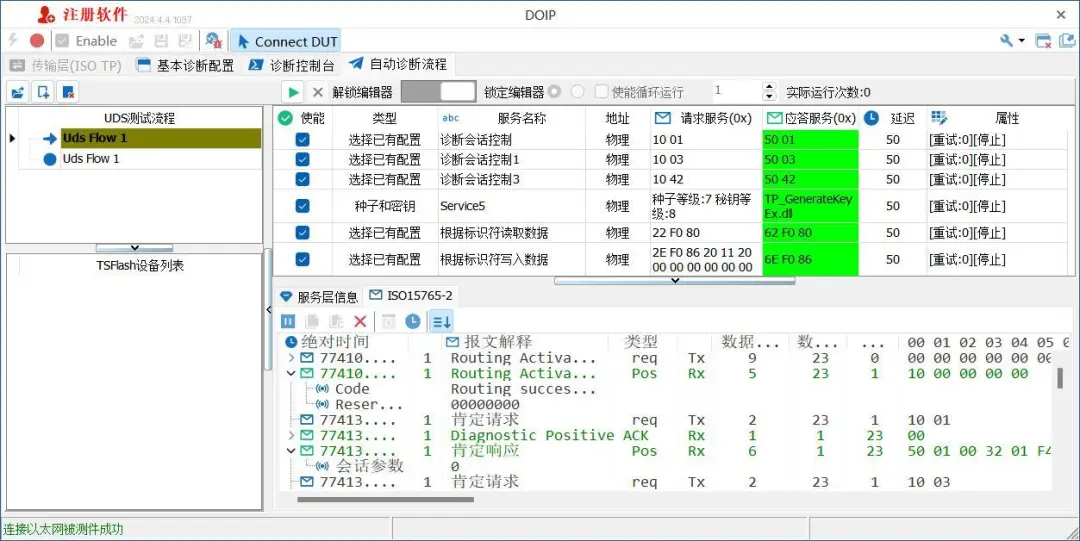
Task: Toggle the editor lock/unlock slider switch
Action: pos(438,92)
